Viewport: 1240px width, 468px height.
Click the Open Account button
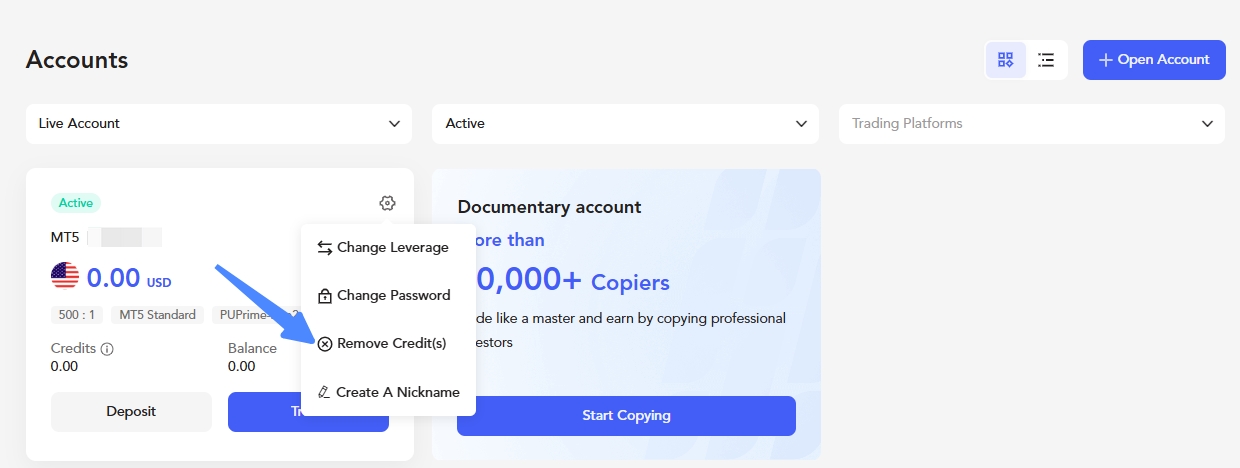point(1154,60)
